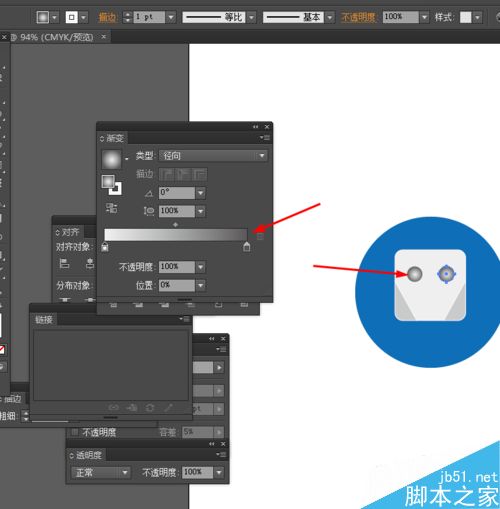This screenshot has width=500, height=509.
Task: Open the 类型 径向 gradient type dropdown
Action: click(213, 156)
